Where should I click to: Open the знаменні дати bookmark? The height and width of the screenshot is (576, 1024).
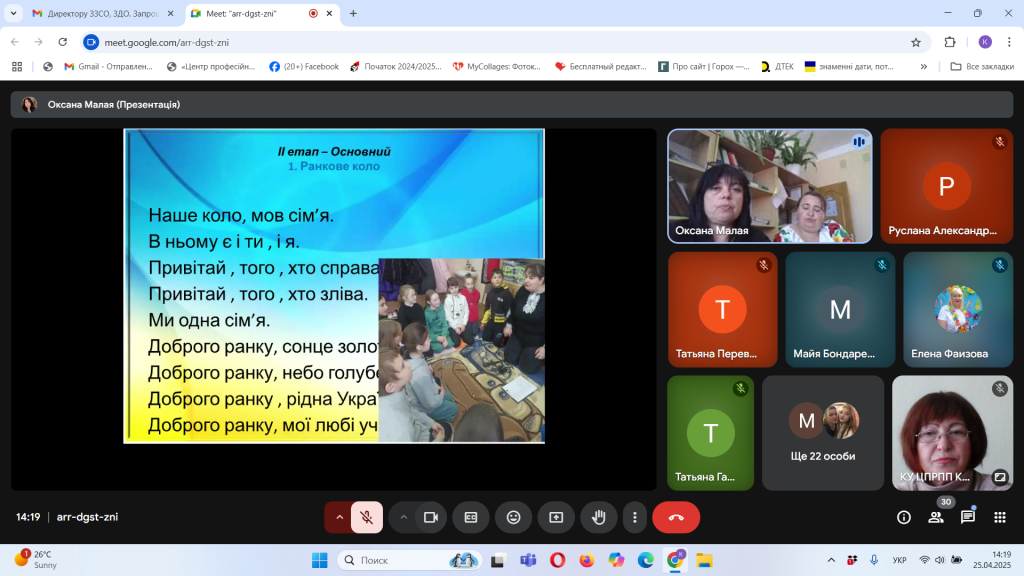[x=849, y=67]
